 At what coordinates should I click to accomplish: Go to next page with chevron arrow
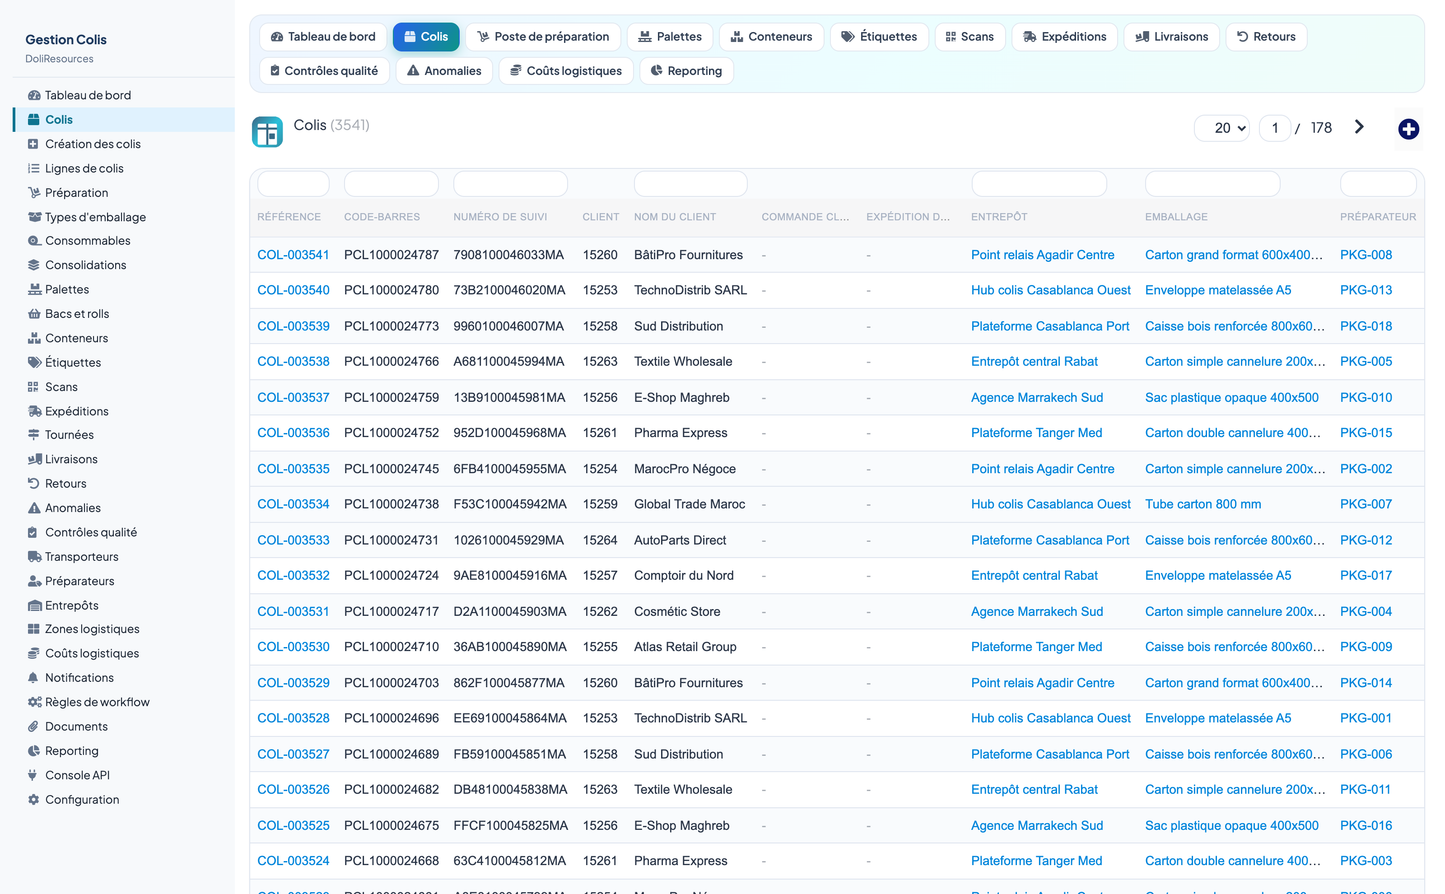point(1359,127)
